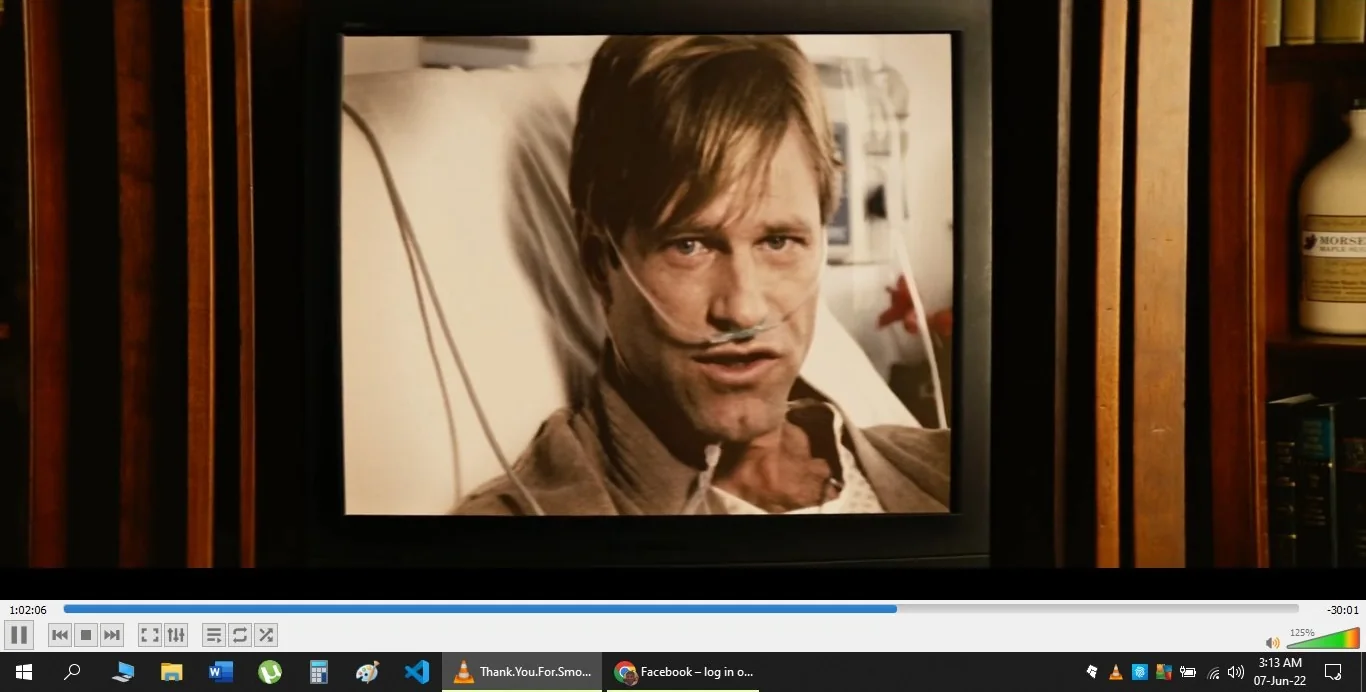Viewport: 1366px width, 692px height.
Task: Open fingerprint app tray icon
Action: 1140,672
